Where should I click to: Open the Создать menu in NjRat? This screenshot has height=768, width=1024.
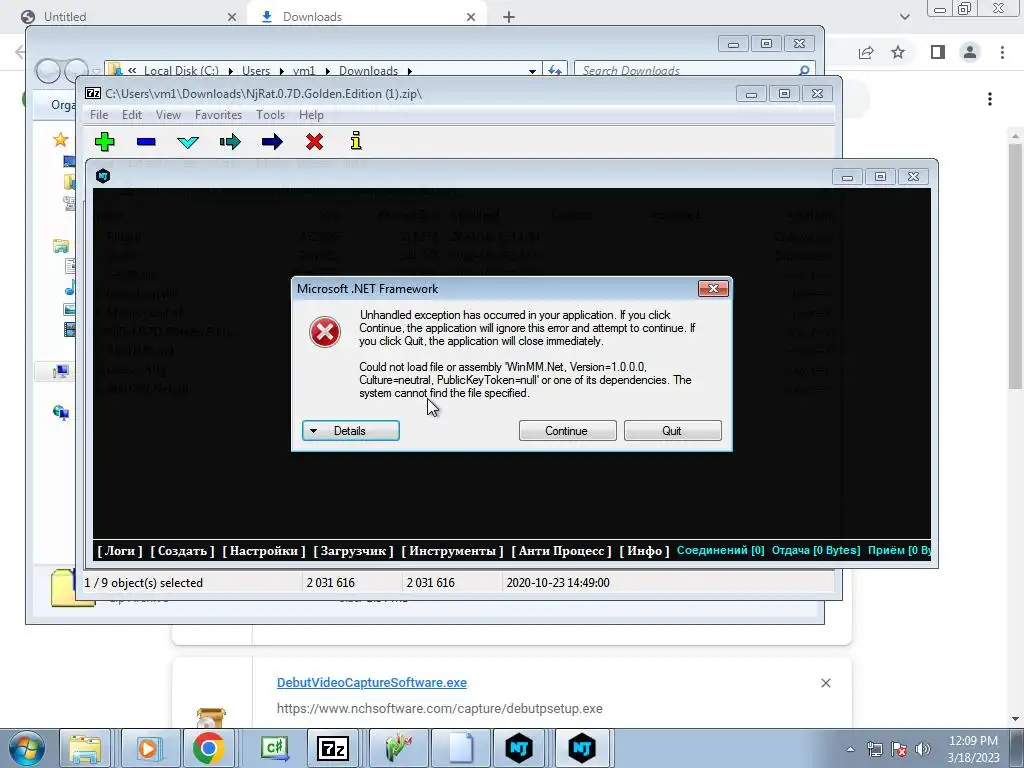182,551
